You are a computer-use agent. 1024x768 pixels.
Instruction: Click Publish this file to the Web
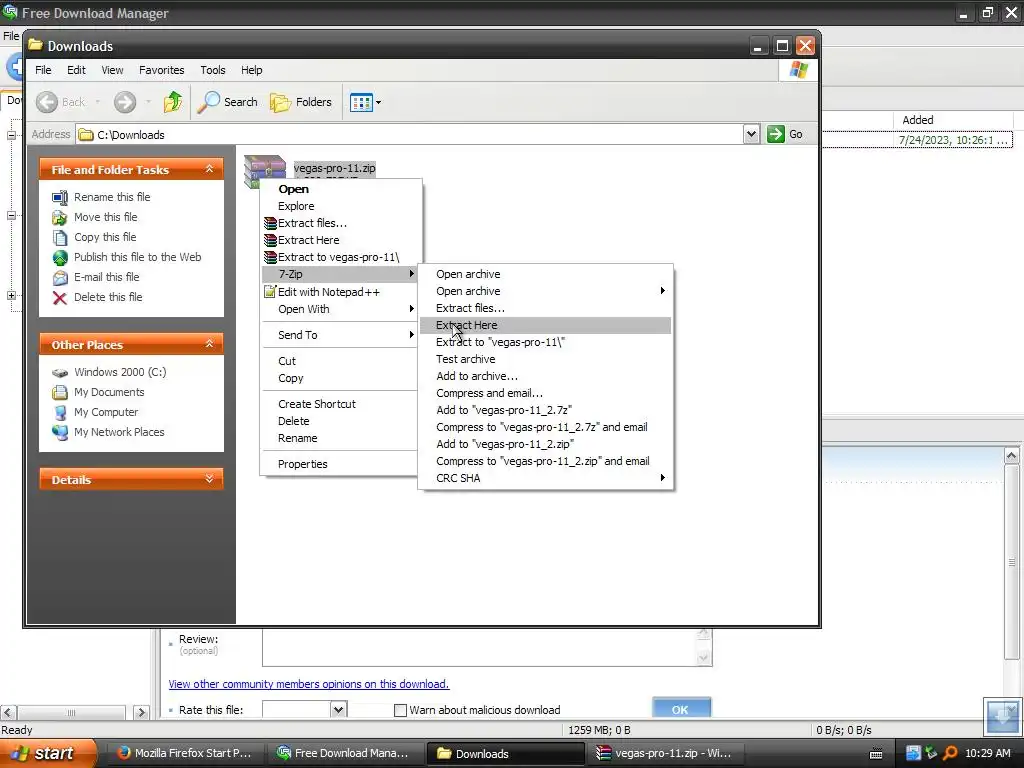coord(137,257)
